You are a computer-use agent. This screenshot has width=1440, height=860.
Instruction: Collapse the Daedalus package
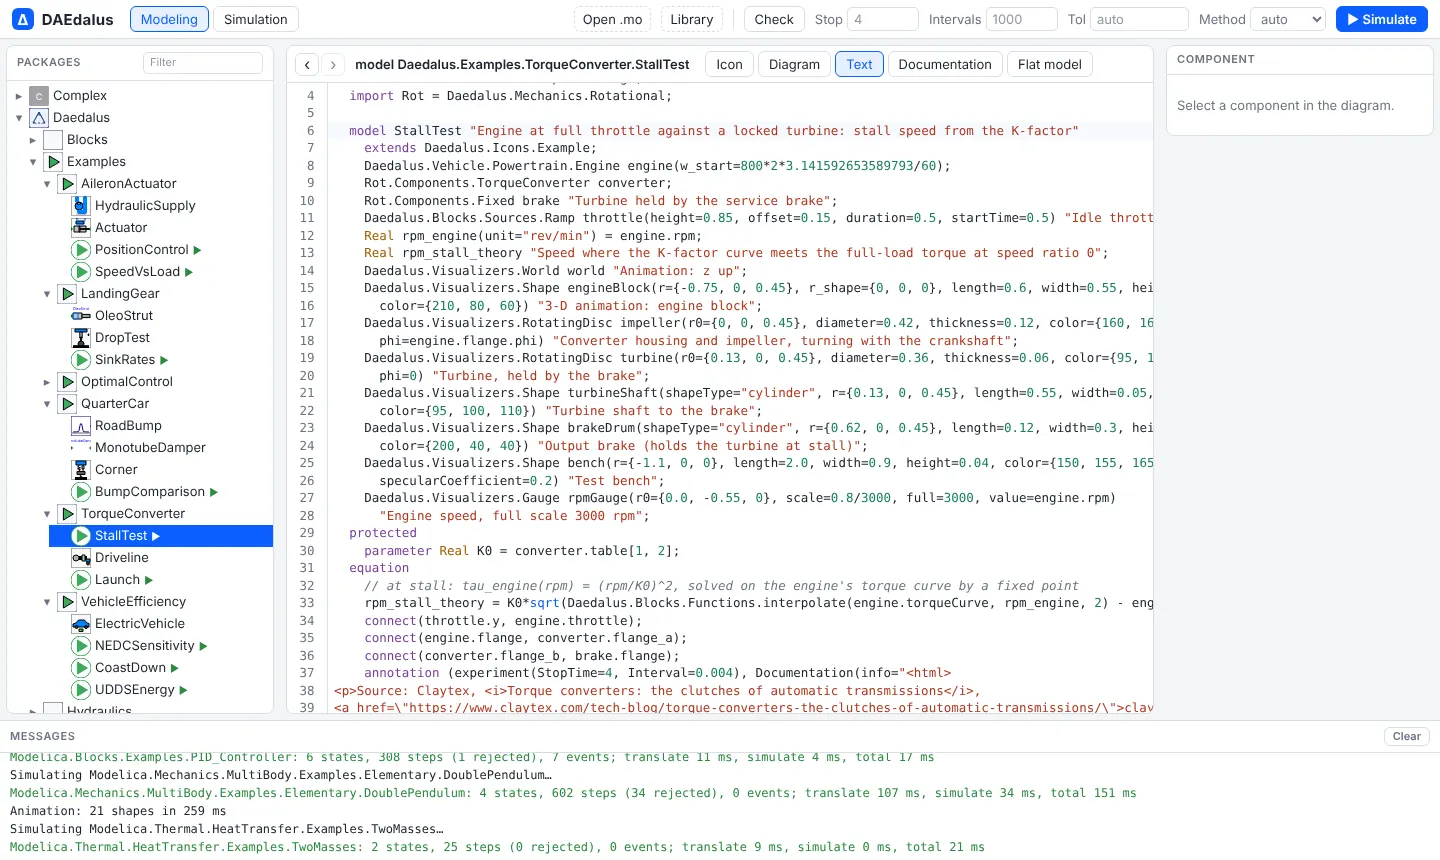tap(19, 118)
